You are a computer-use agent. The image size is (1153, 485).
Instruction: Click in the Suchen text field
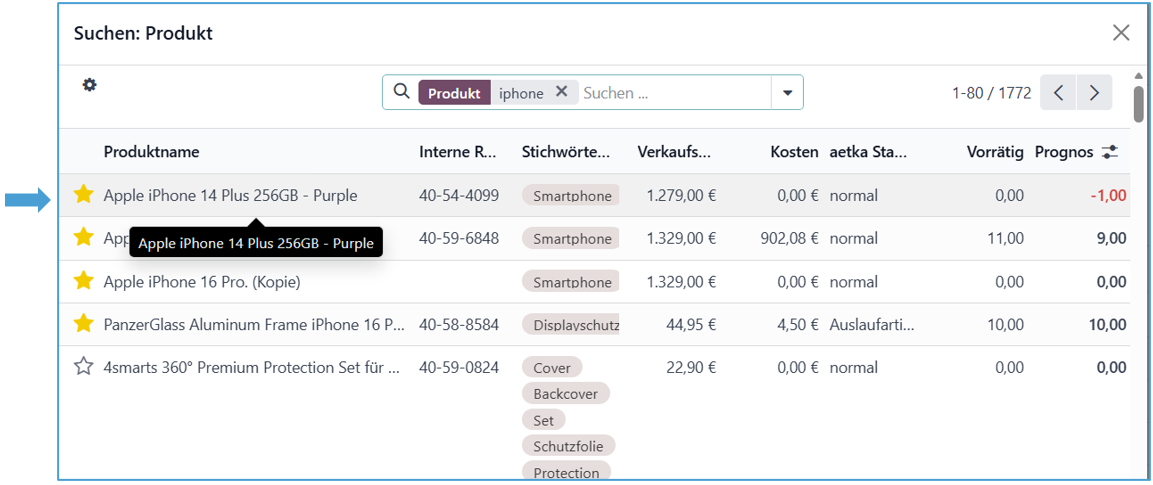[x=670, y=93]
